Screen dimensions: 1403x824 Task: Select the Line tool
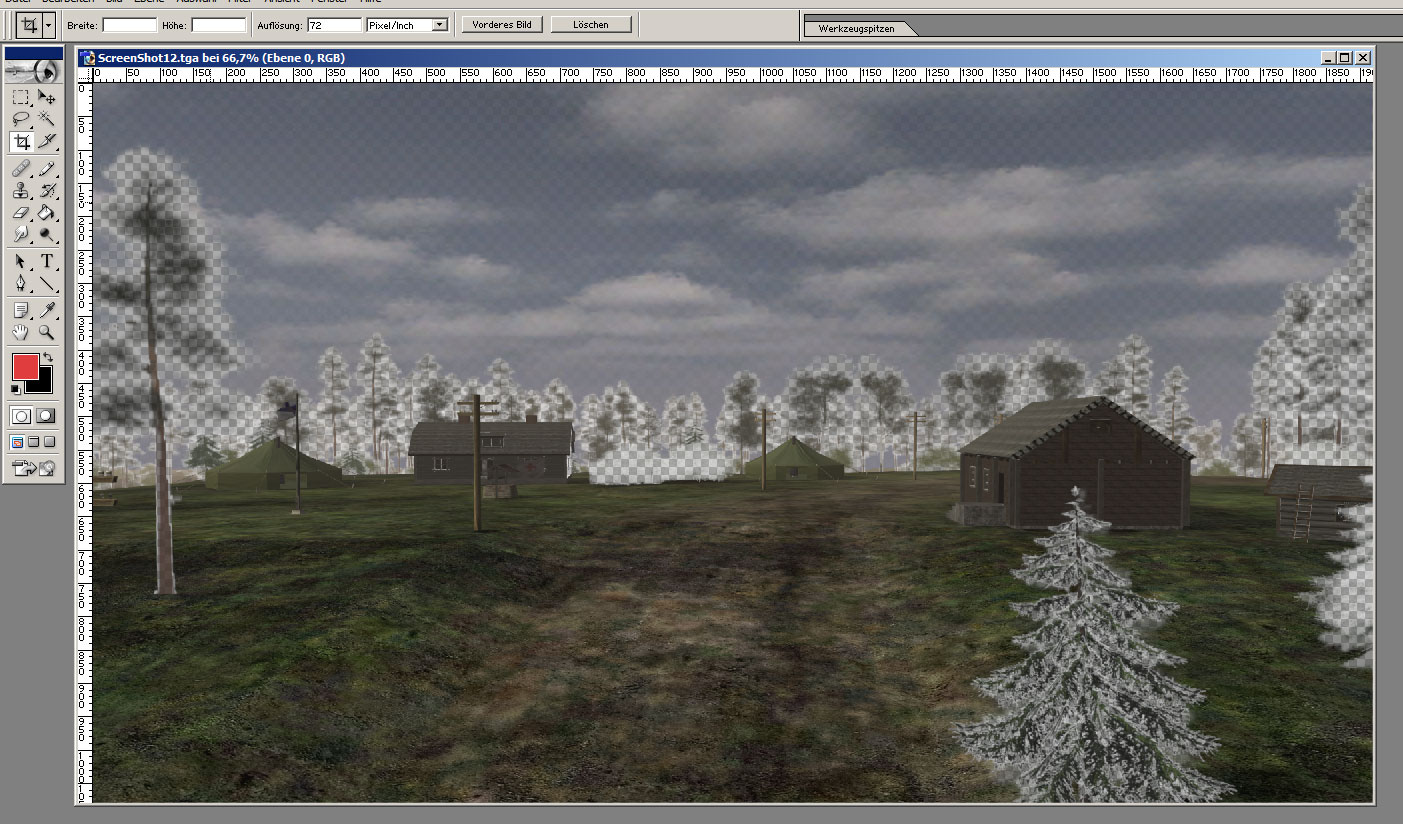pyautogui.click(x=46, y=283)
